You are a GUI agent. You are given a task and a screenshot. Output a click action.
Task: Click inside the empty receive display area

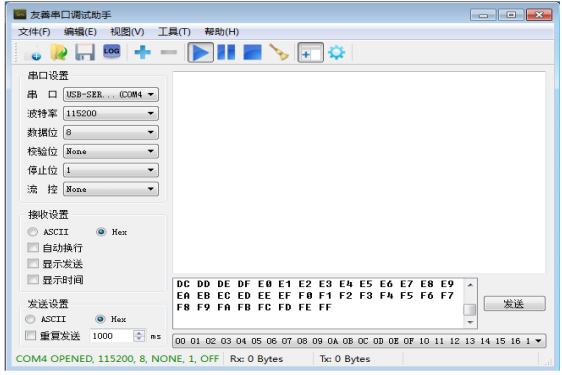point(359,172)
